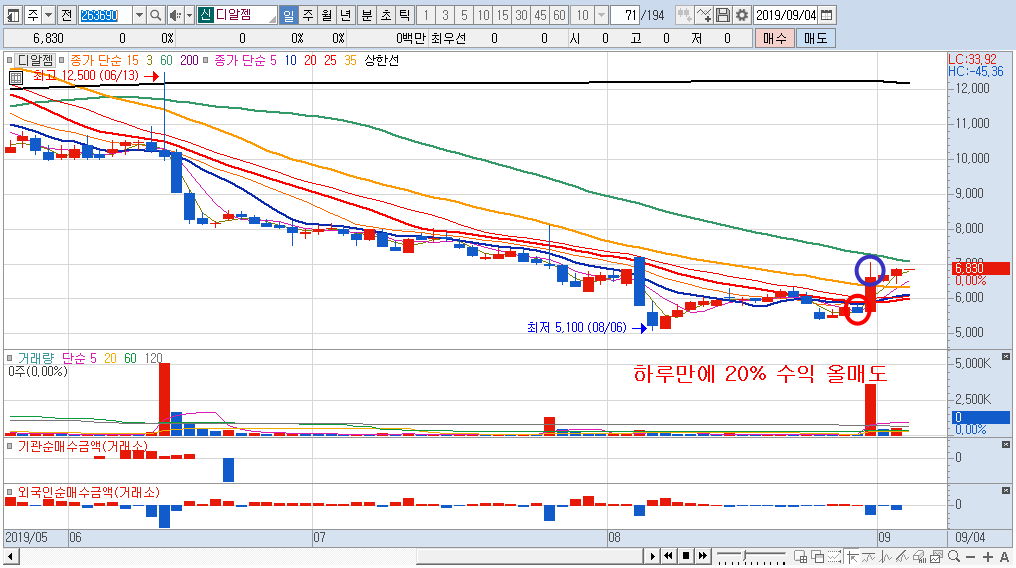The height and width of the screenshot is (568, 1016).
Task: Click the data table grid icon in chart corner
Action: click(16, 78)
